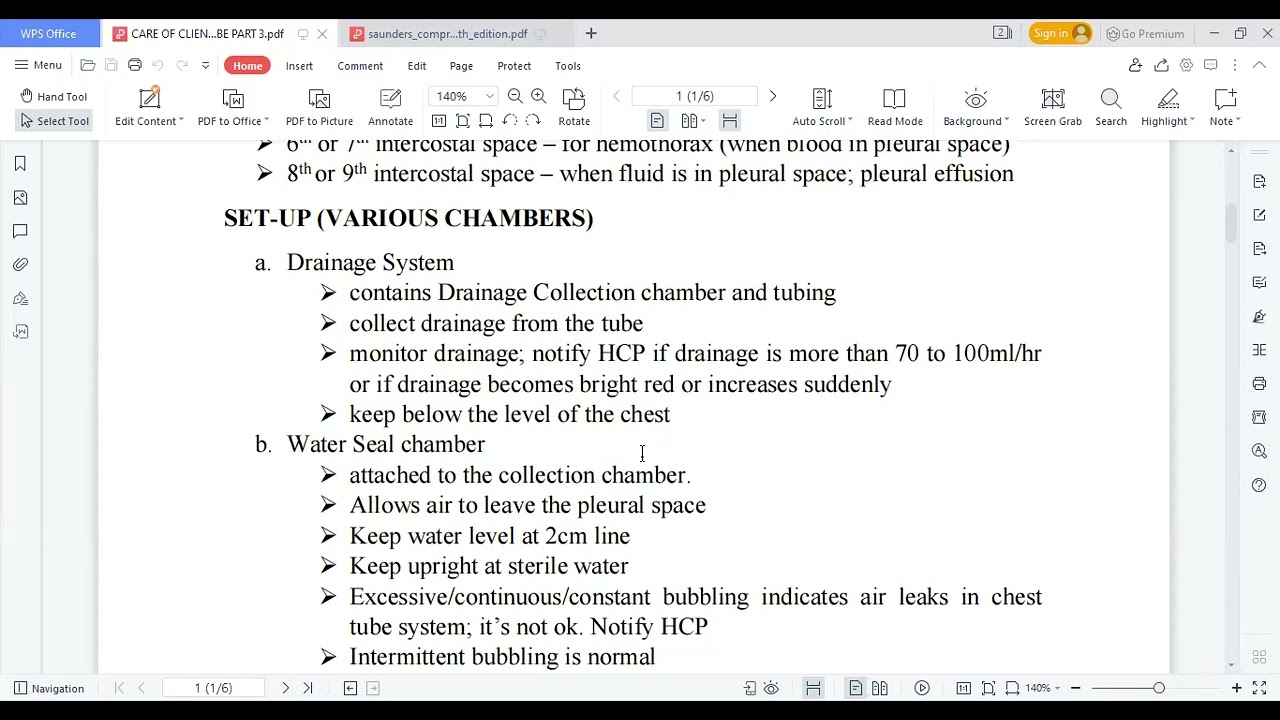Click Go Premium button
Image resolution: width=1280 pixels, height=720 pixels.
tap(1145, 34)
